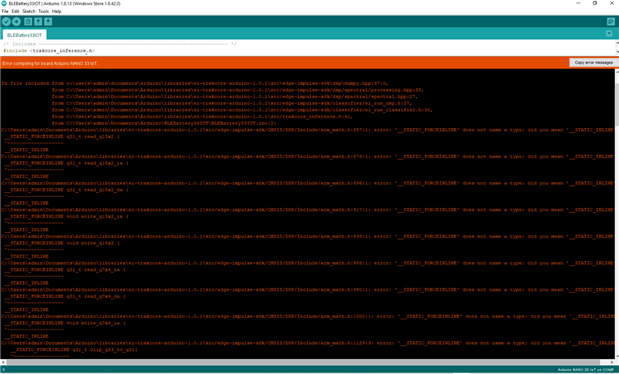Open the Tools menu

coord(43,11)
